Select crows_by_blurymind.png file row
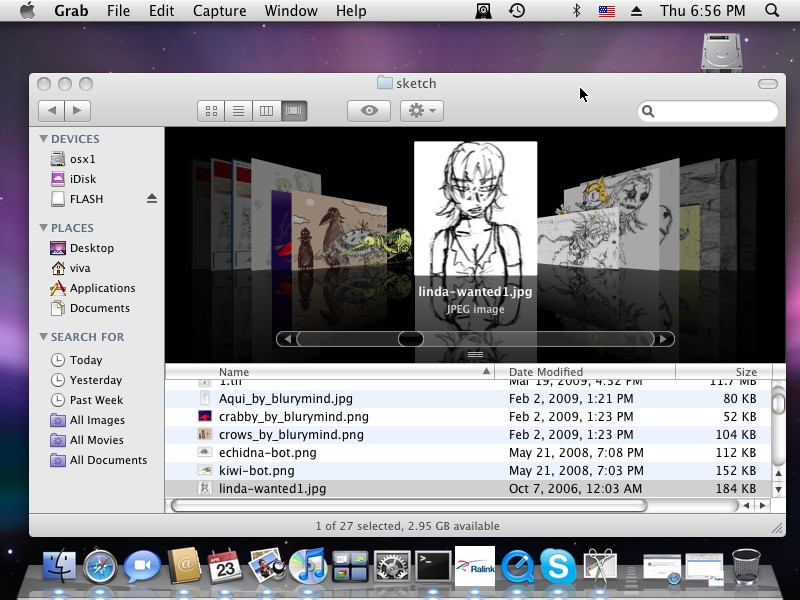 coord(468,435)
